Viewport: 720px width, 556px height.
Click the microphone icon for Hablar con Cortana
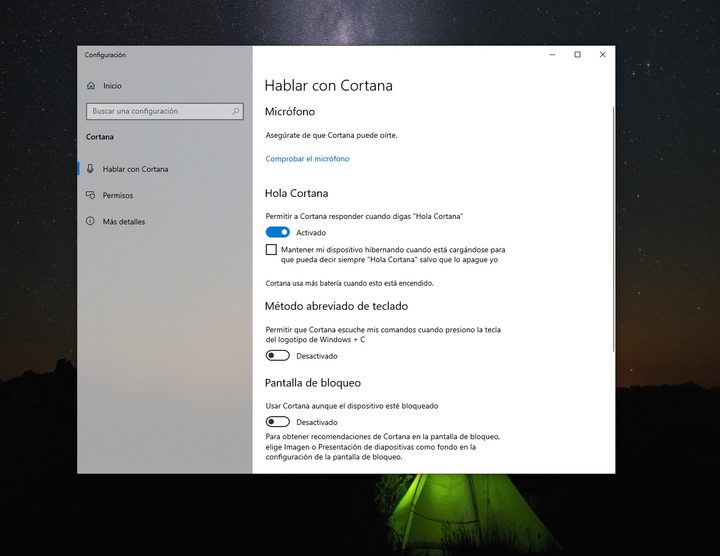click(x=90, y=168)
